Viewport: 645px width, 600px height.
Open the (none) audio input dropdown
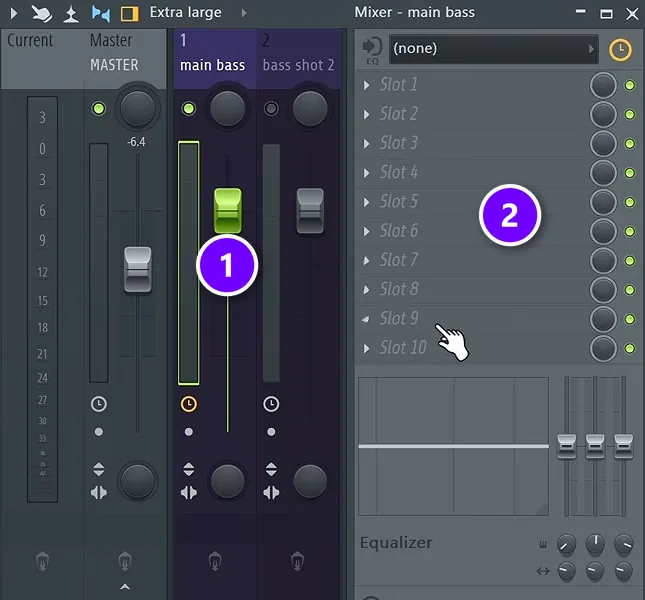494,49
